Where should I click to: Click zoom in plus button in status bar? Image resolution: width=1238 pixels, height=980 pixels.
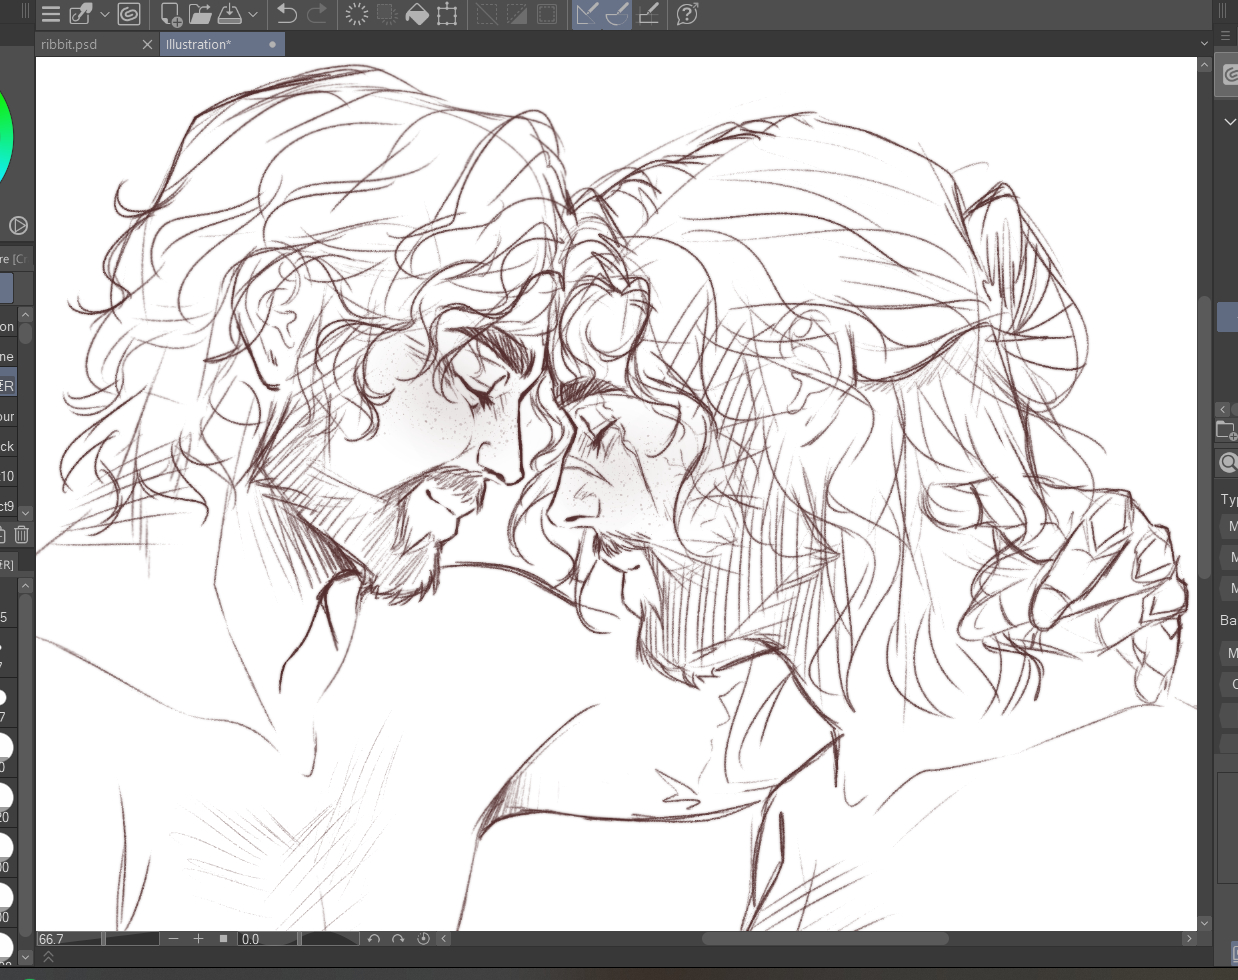pyautogui.click(x=198, y=939)
